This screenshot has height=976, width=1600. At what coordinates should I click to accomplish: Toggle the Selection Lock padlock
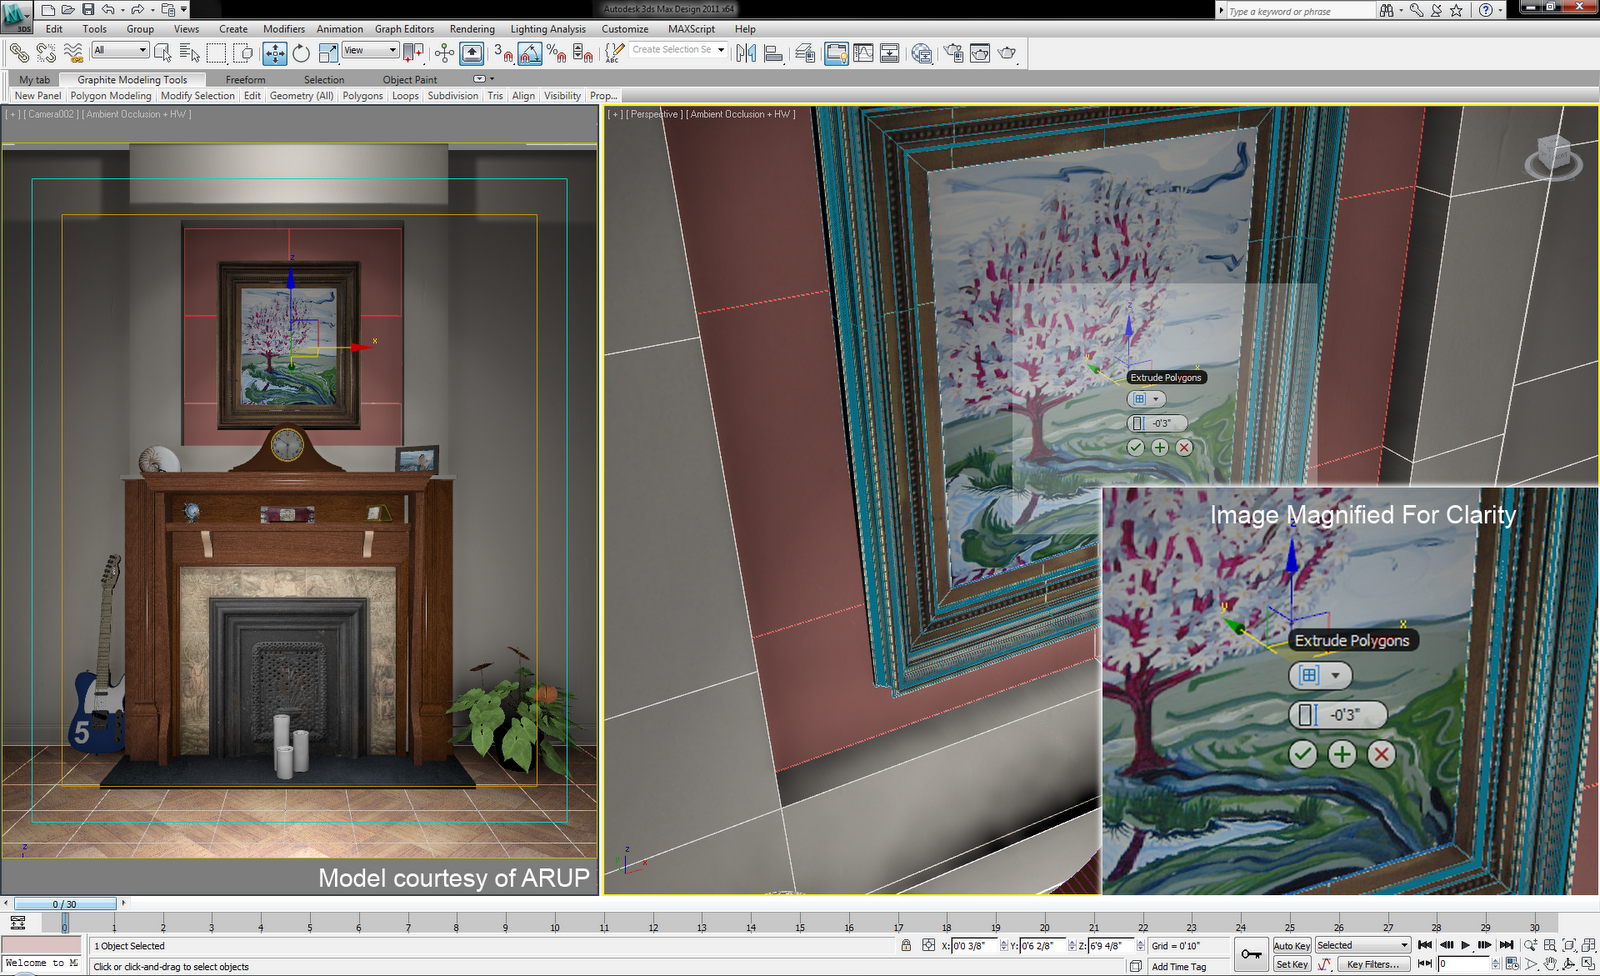coord(906,945)
